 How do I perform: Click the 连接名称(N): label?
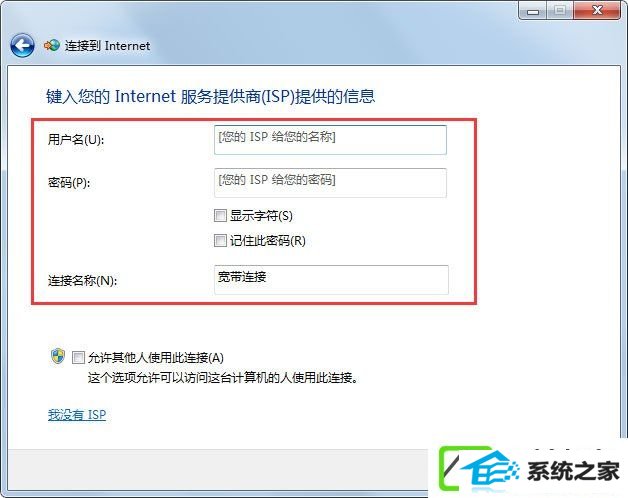(x=83, y=280)
